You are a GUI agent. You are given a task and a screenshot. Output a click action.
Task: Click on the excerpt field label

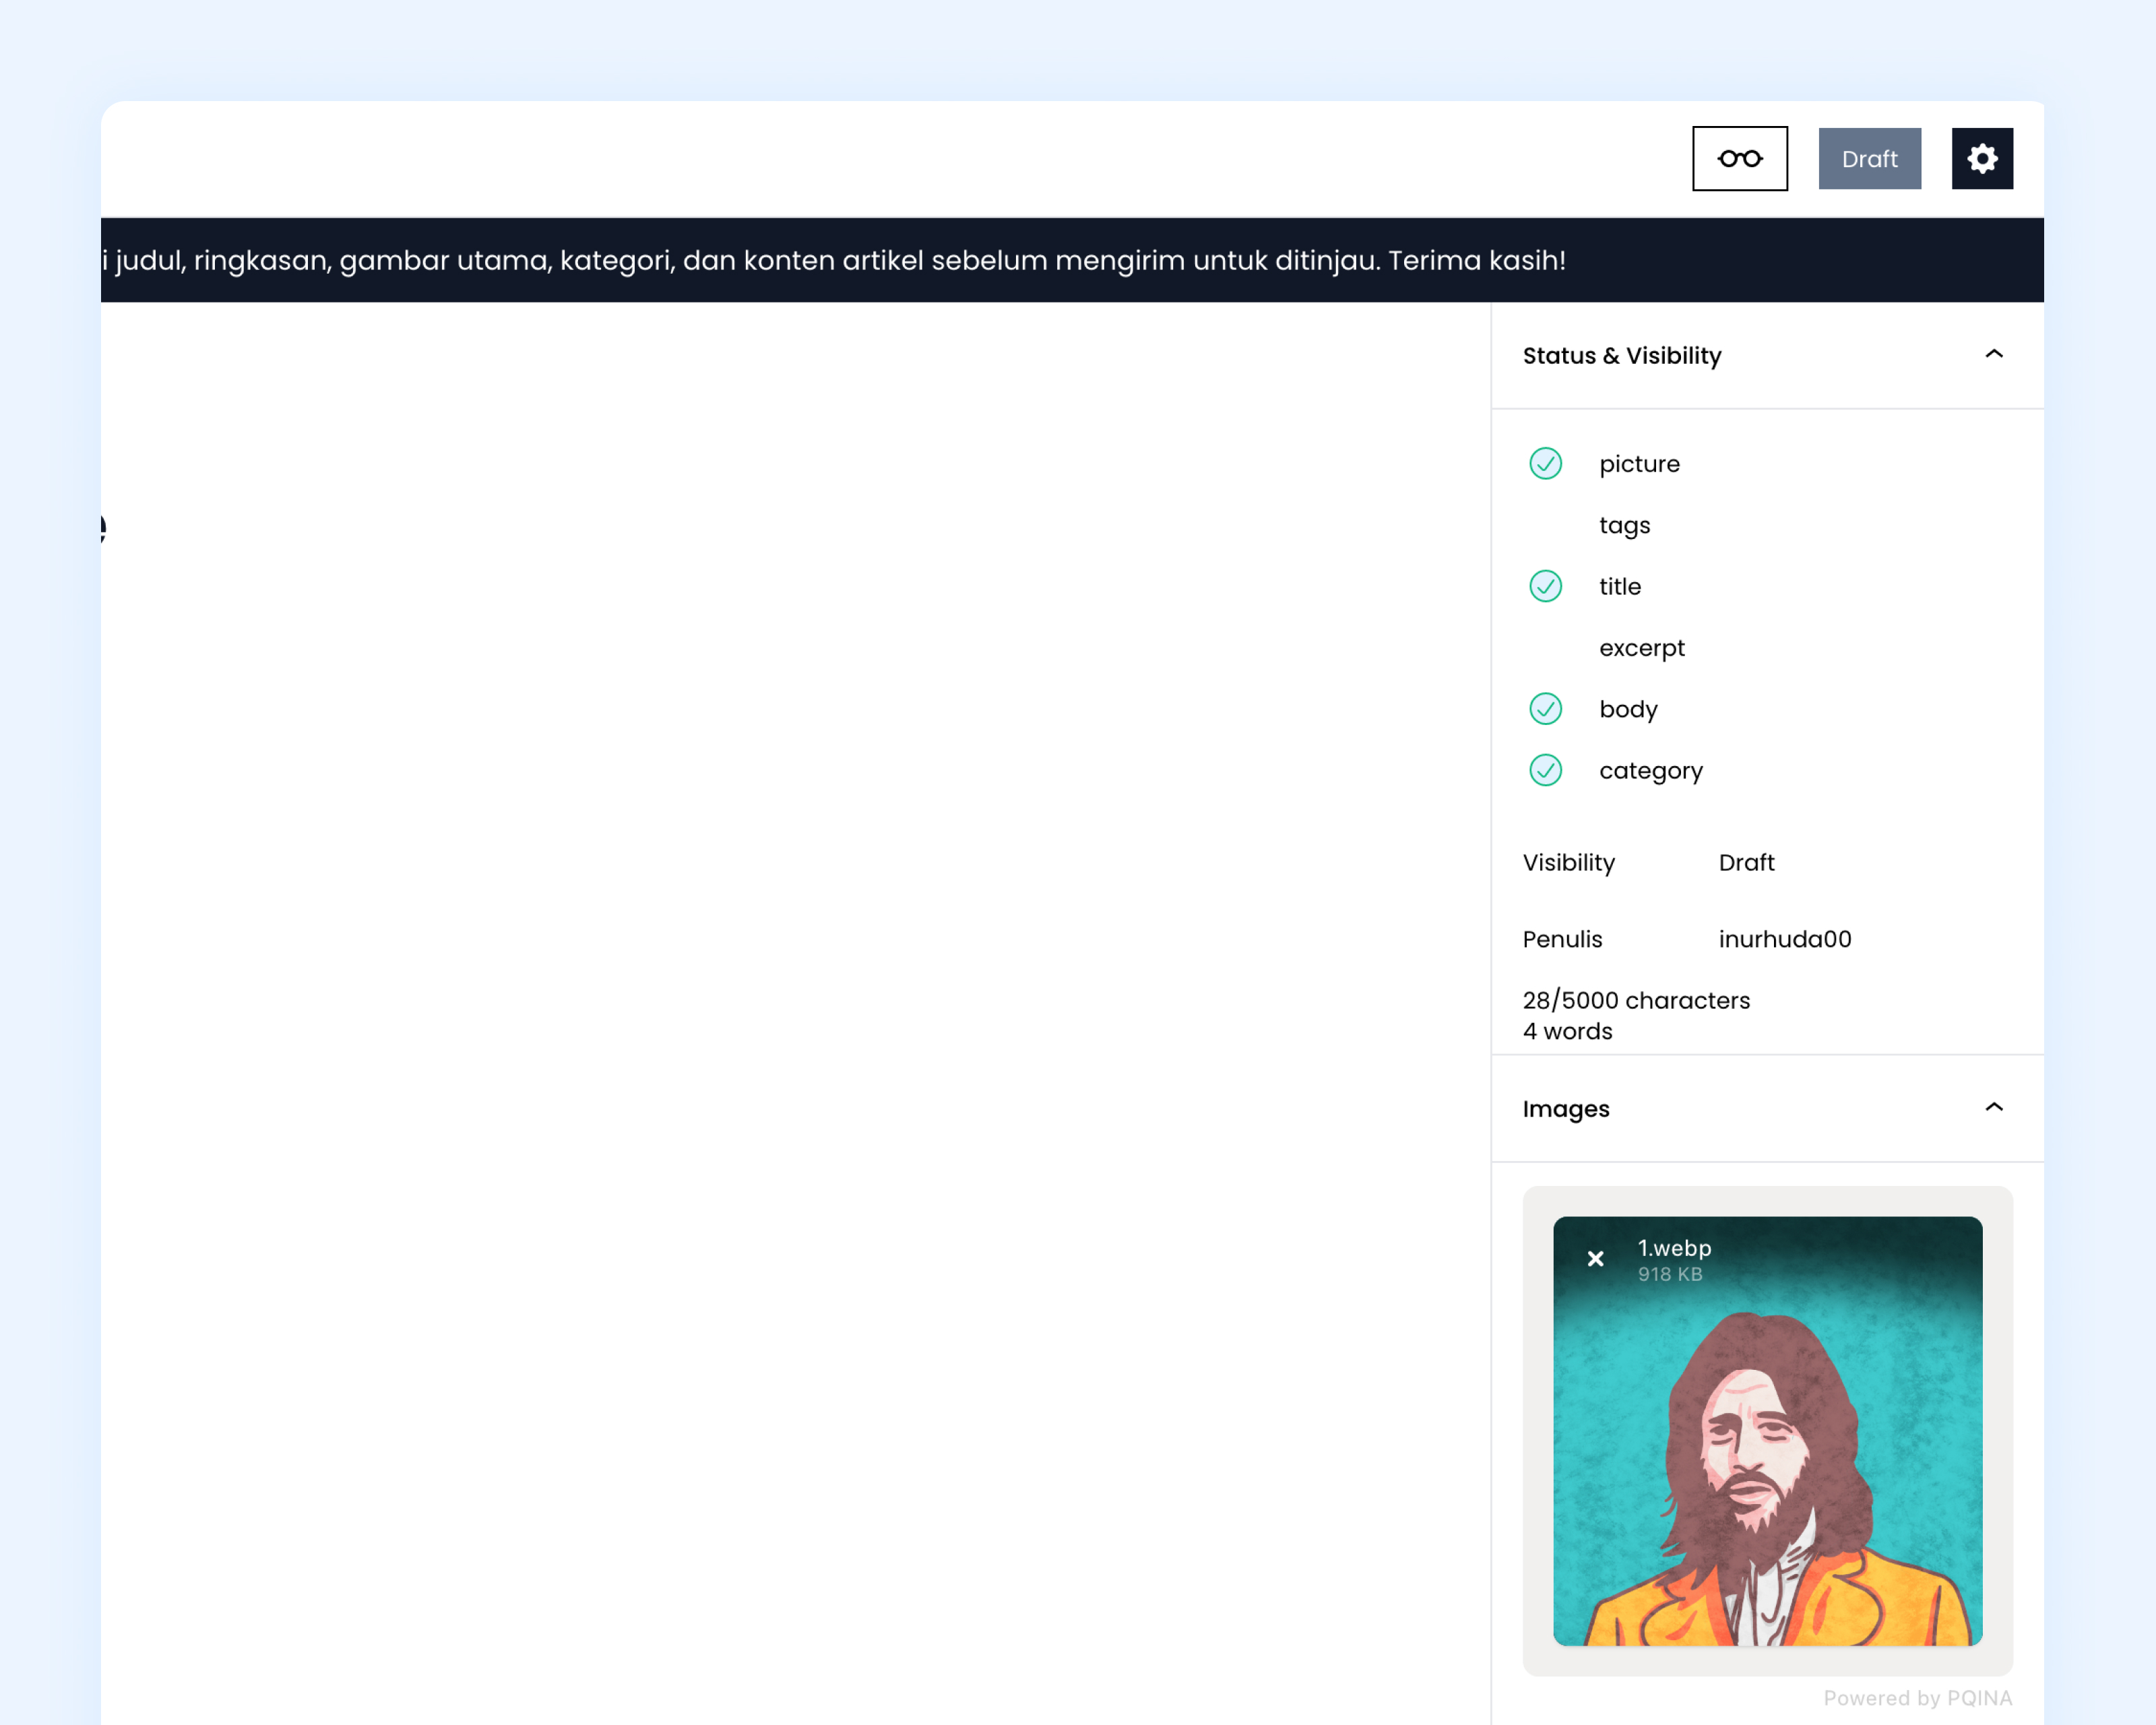(1641, 648)
